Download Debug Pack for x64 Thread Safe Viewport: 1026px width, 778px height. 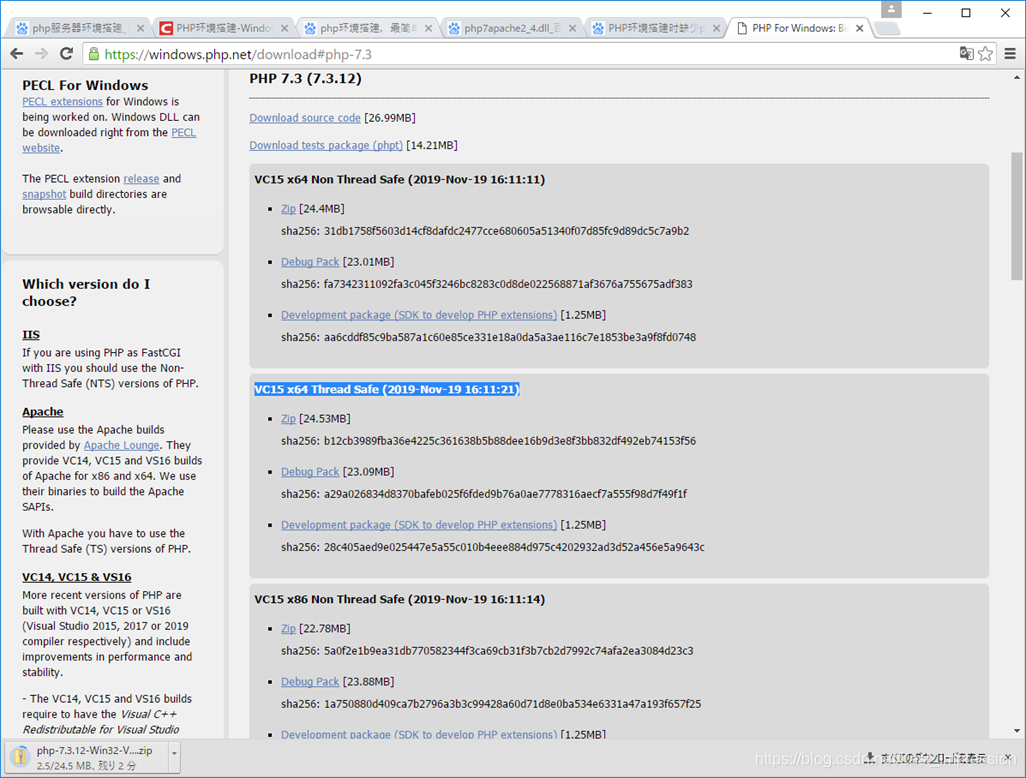point(310,472)
